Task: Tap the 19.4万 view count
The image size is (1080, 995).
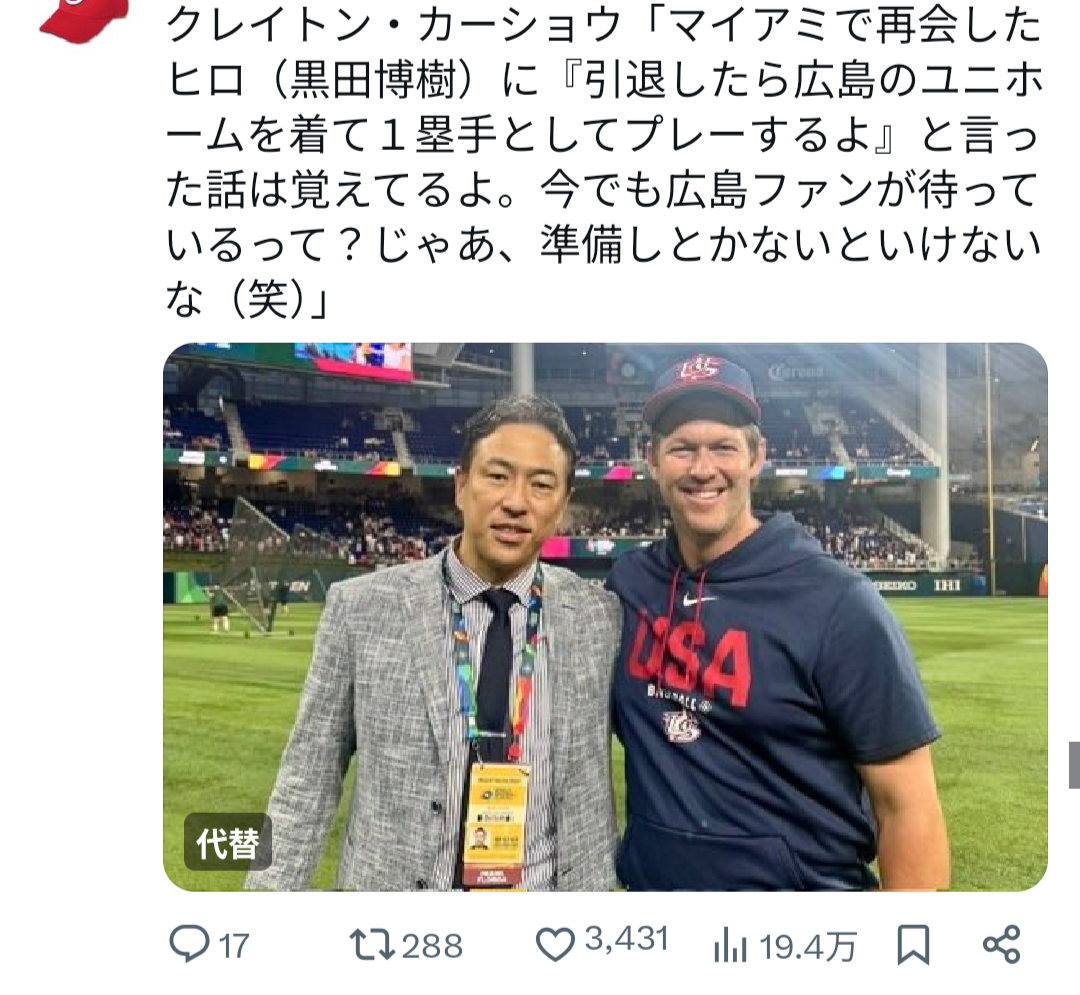Action: 808,945
